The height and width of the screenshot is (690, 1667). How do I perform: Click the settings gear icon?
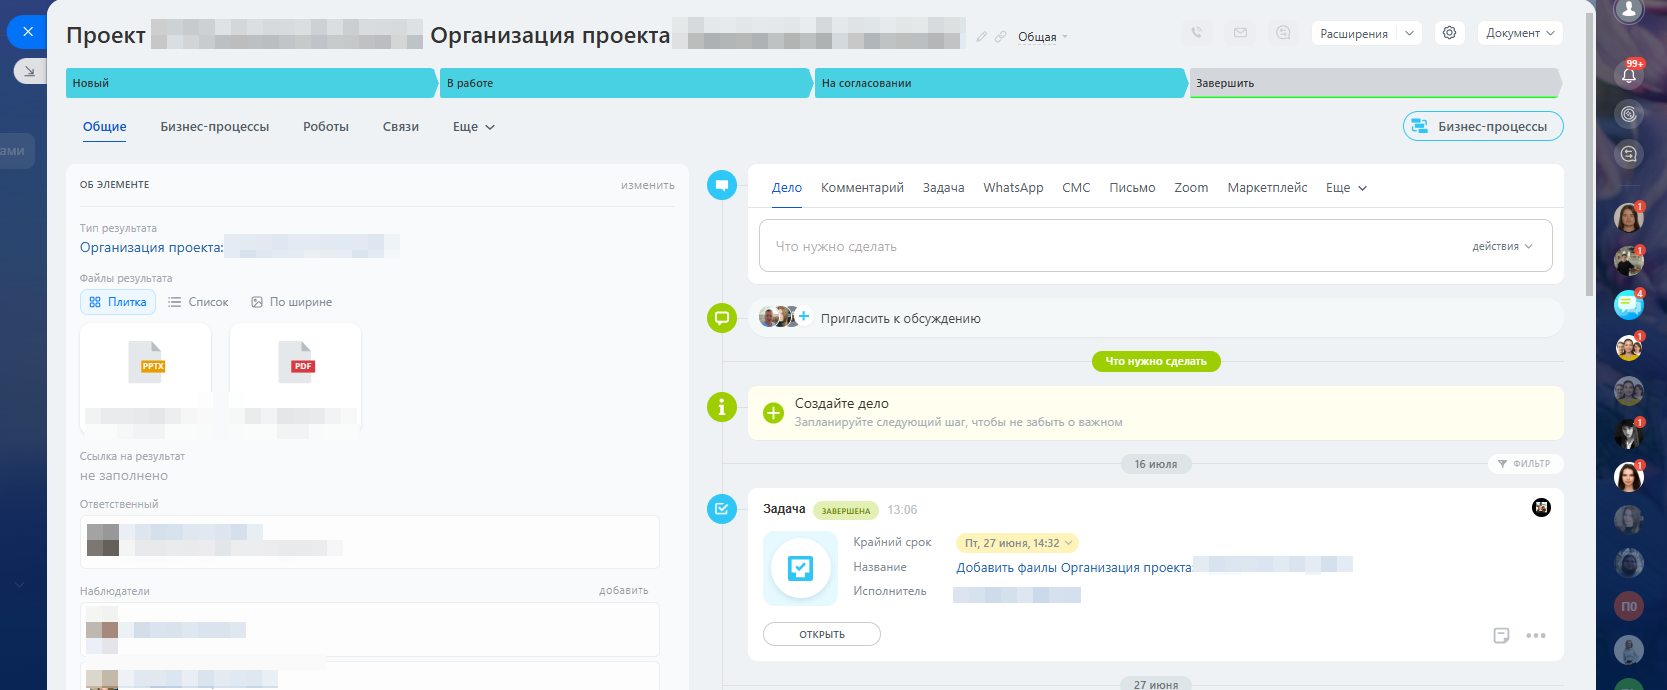pyautogui.click(x=1449, y=33)
